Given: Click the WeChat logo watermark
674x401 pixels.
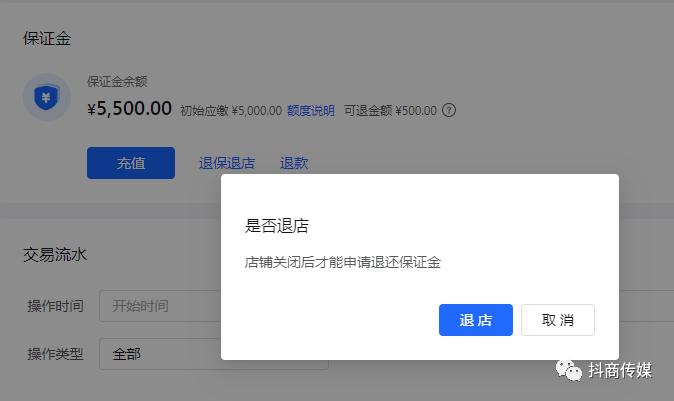Looking at the screenshot, I should 569,370.
